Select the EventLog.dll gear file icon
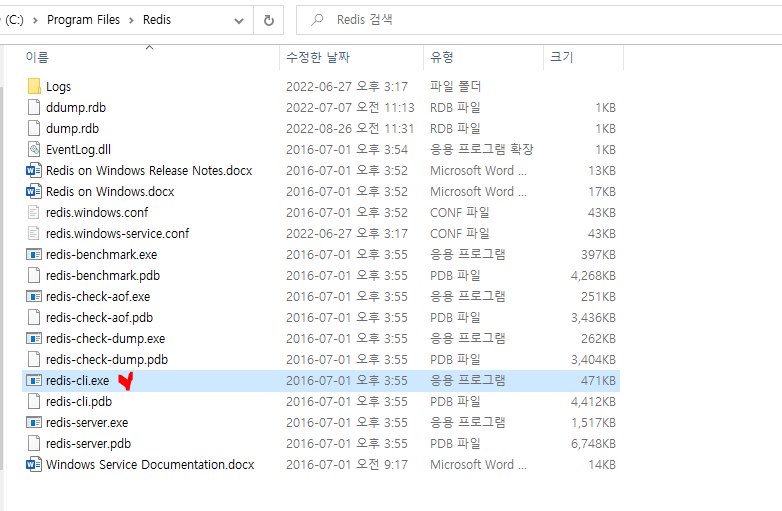 coord(34,149)
